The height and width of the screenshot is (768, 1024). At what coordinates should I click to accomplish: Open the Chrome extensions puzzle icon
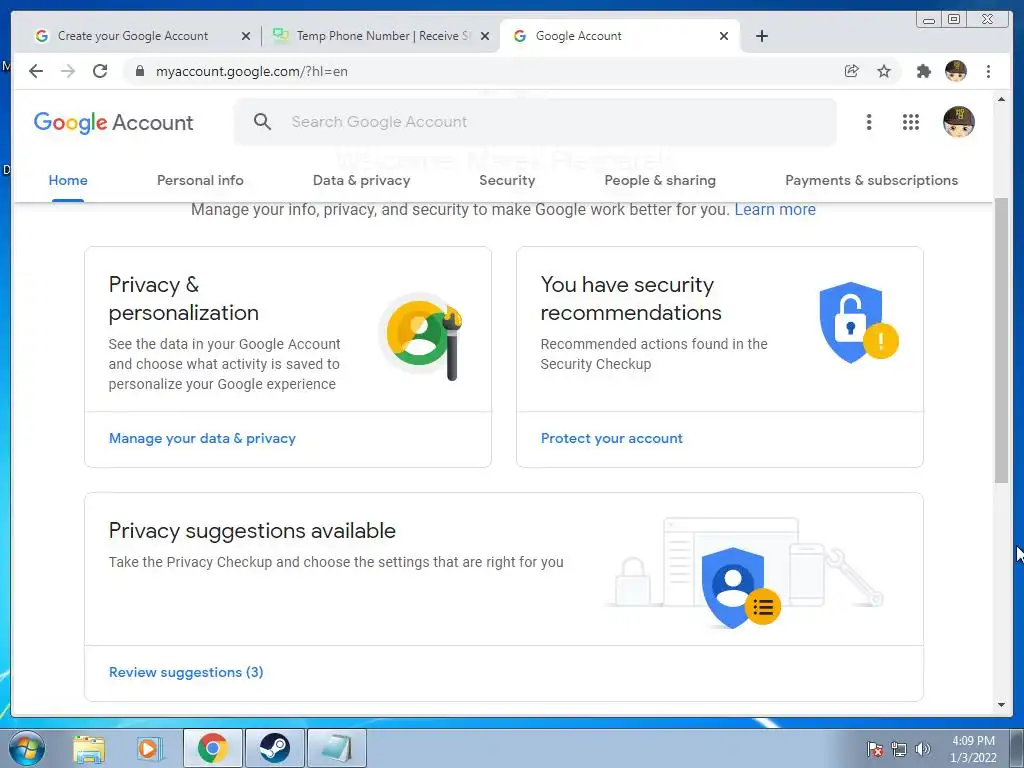[x=923, y=71]
